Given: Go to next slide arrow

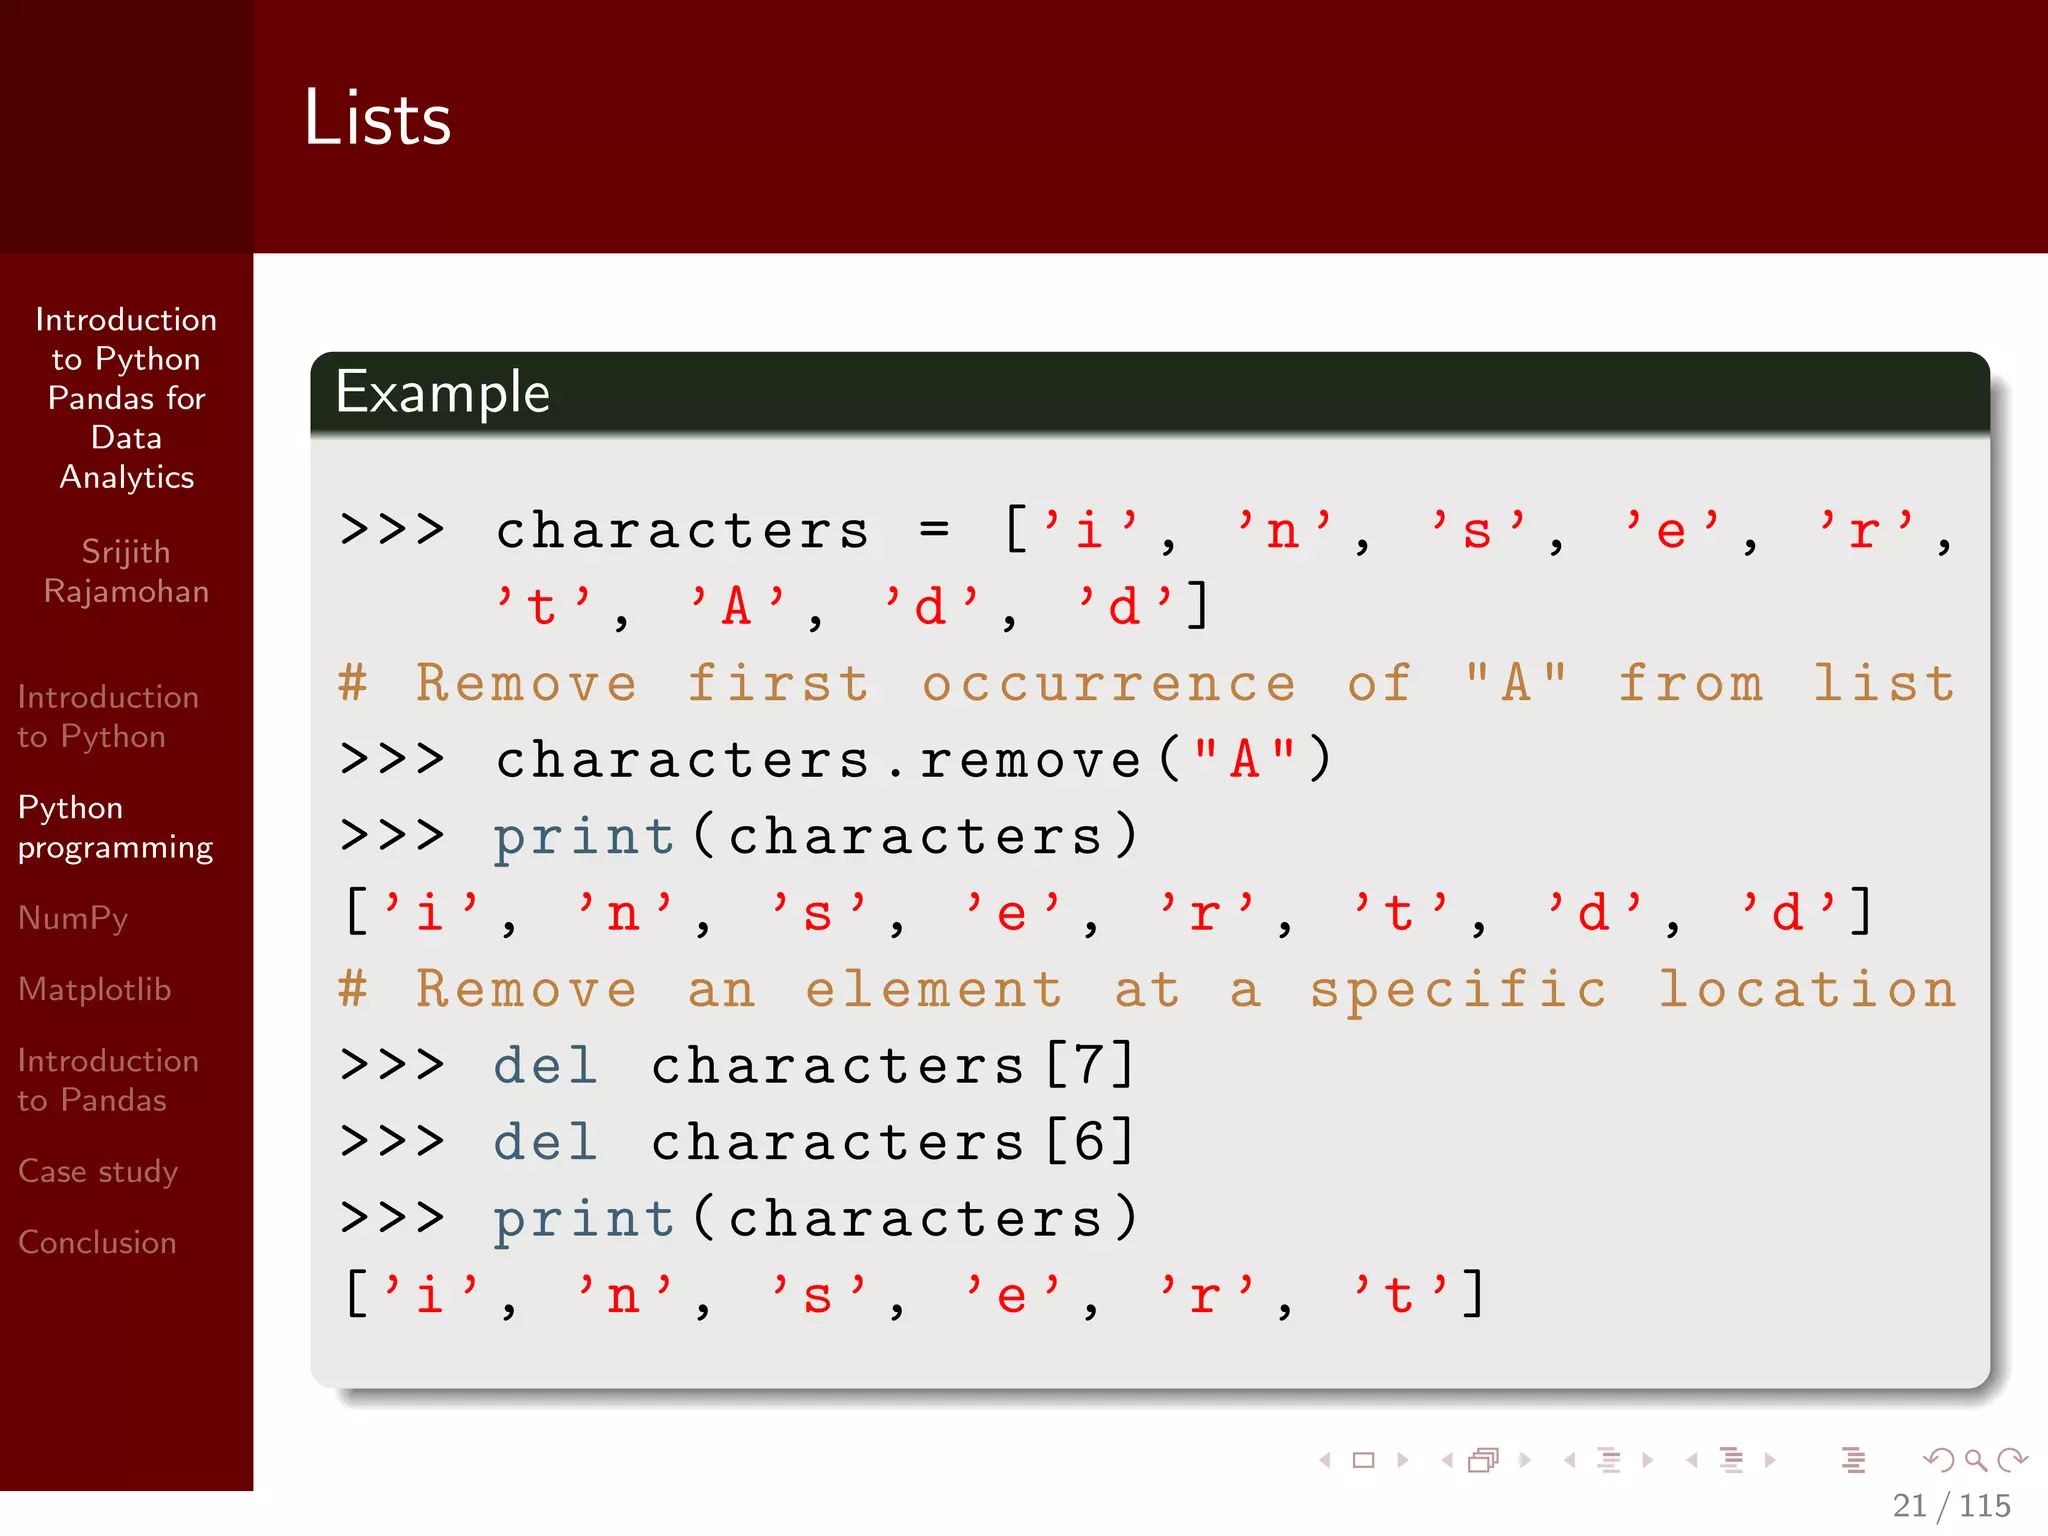Looking at the screenshot, I should coord(1403,1460).
